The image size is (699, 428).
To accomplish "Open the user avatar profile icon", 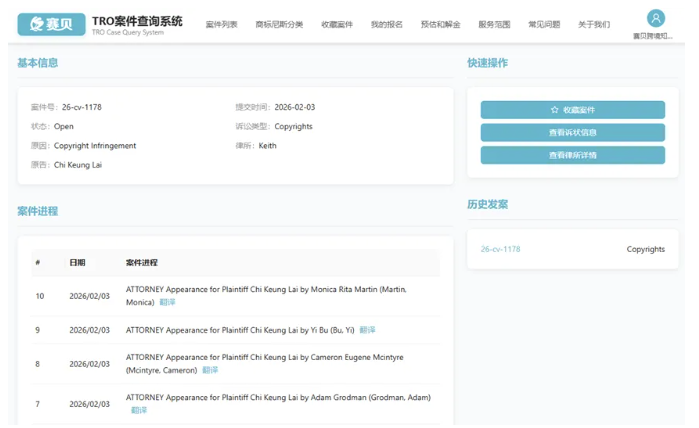I will coord(655,18).
